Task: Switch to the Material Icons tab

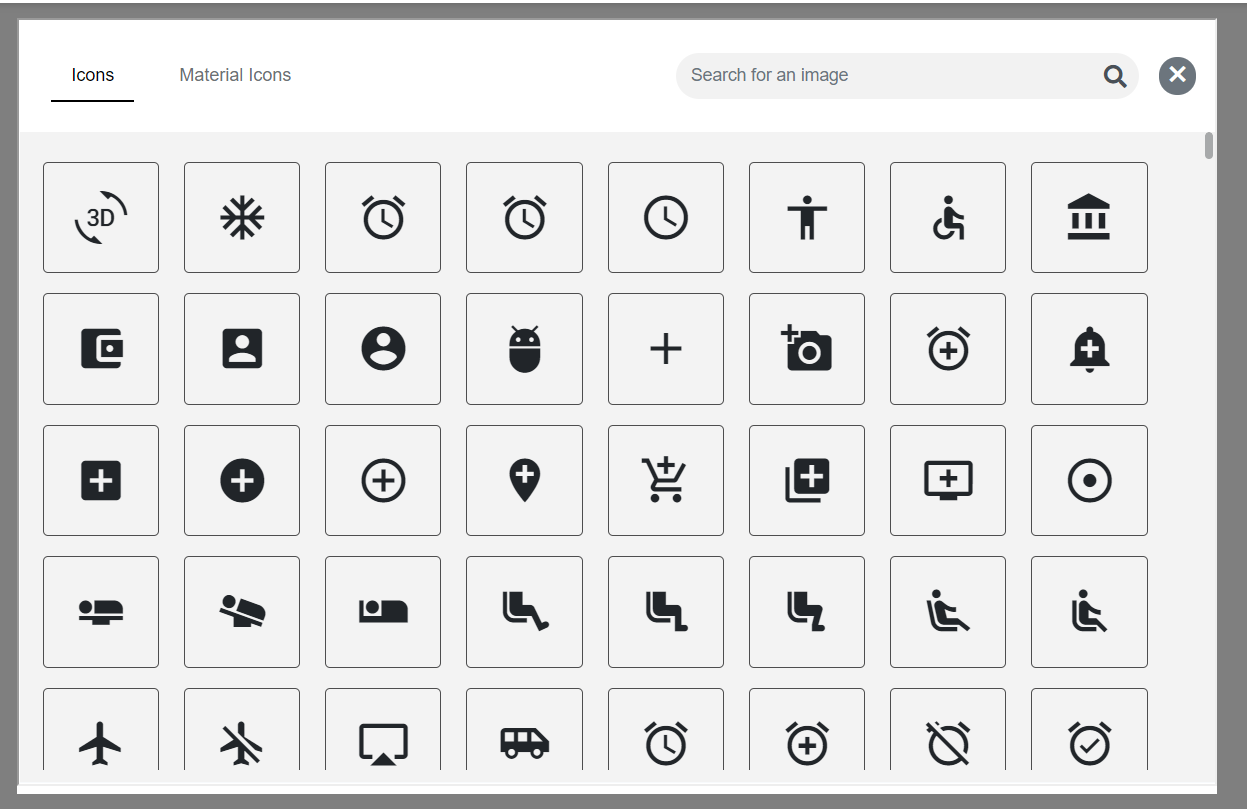Action: click(235, 75)
